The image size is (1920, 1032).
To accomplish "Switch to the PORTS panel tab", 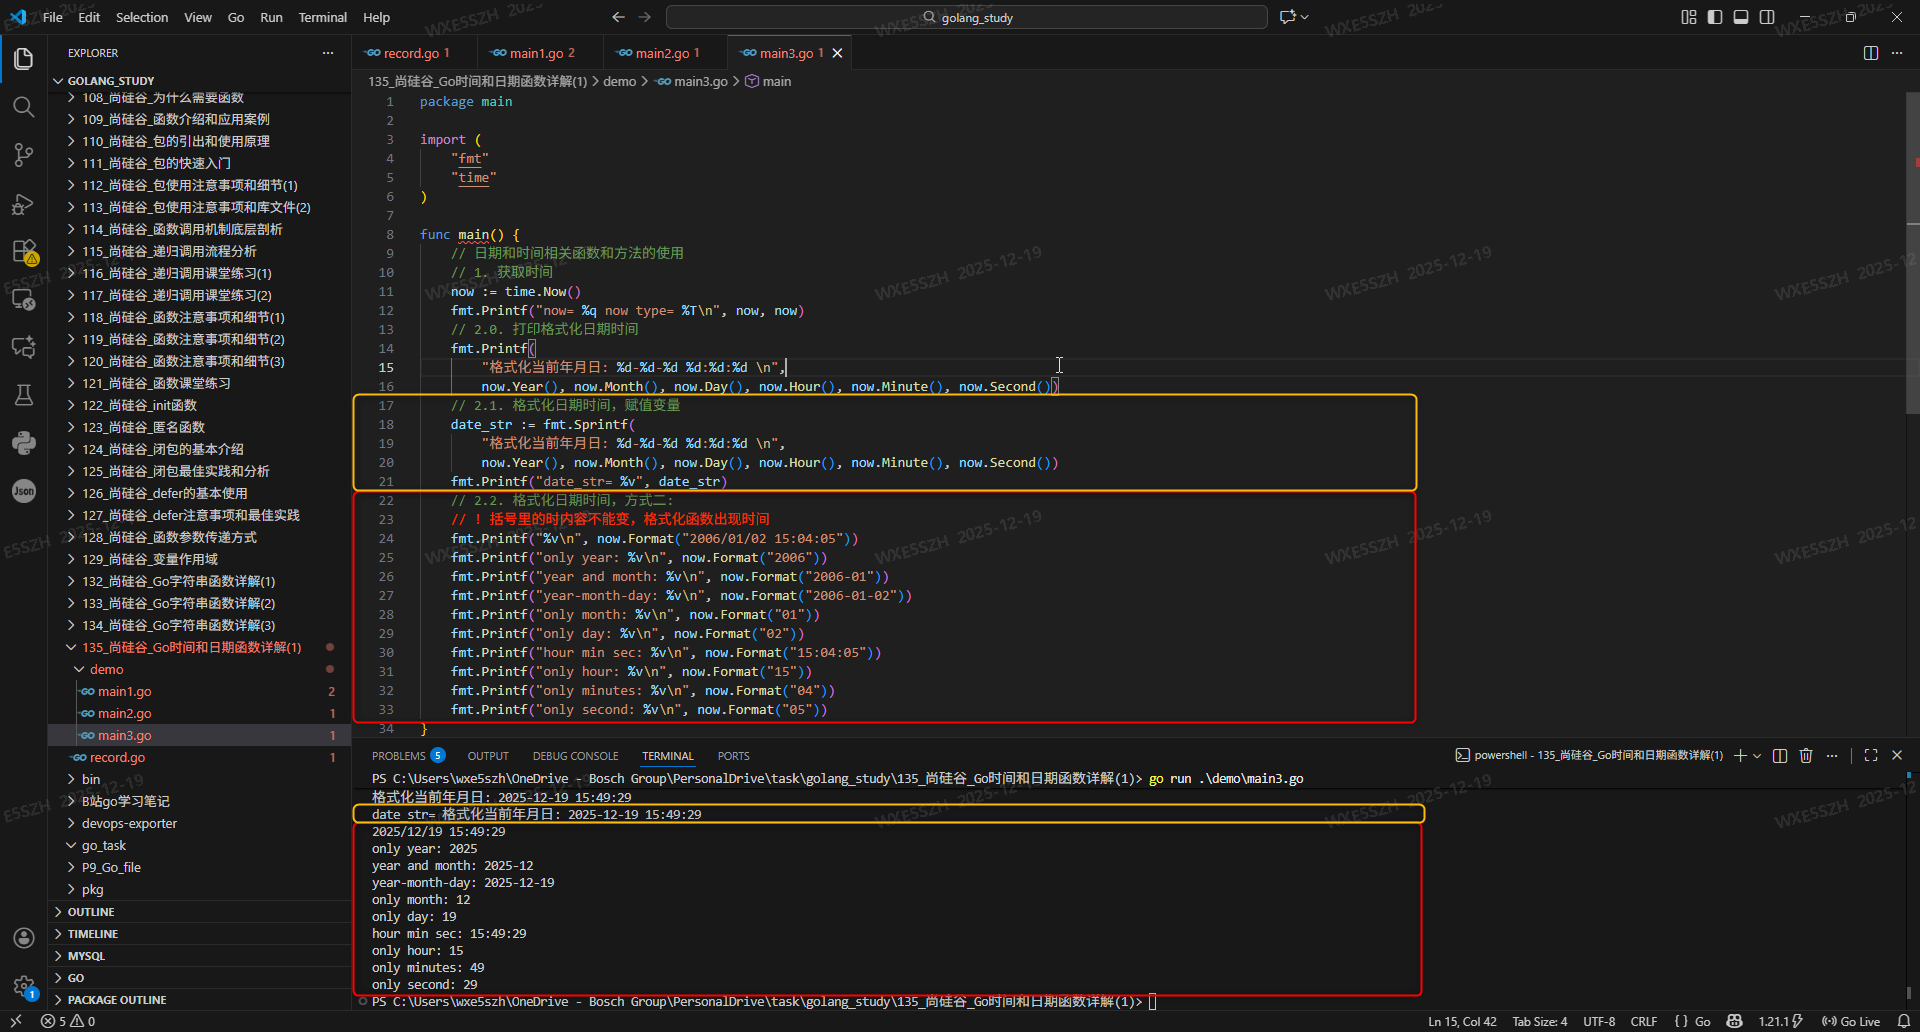I will [733, 756].
